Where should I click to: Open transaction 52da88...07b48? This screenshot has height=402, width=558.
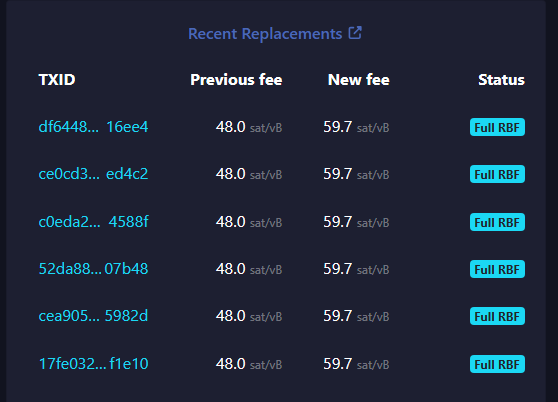93,269
